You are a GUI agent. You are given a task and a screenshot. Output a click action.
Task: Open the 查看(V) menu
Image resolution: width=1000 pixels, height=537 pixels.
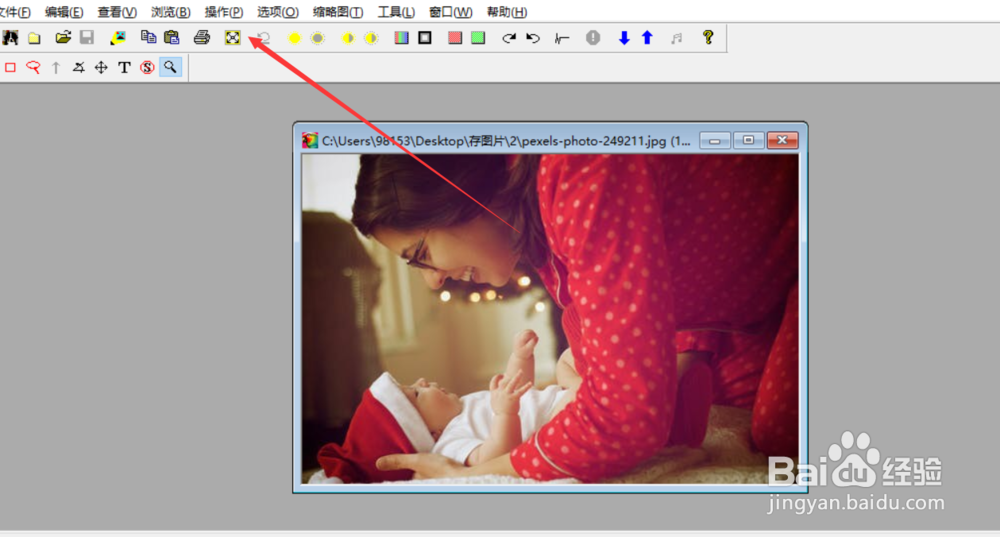click(117, 12)
